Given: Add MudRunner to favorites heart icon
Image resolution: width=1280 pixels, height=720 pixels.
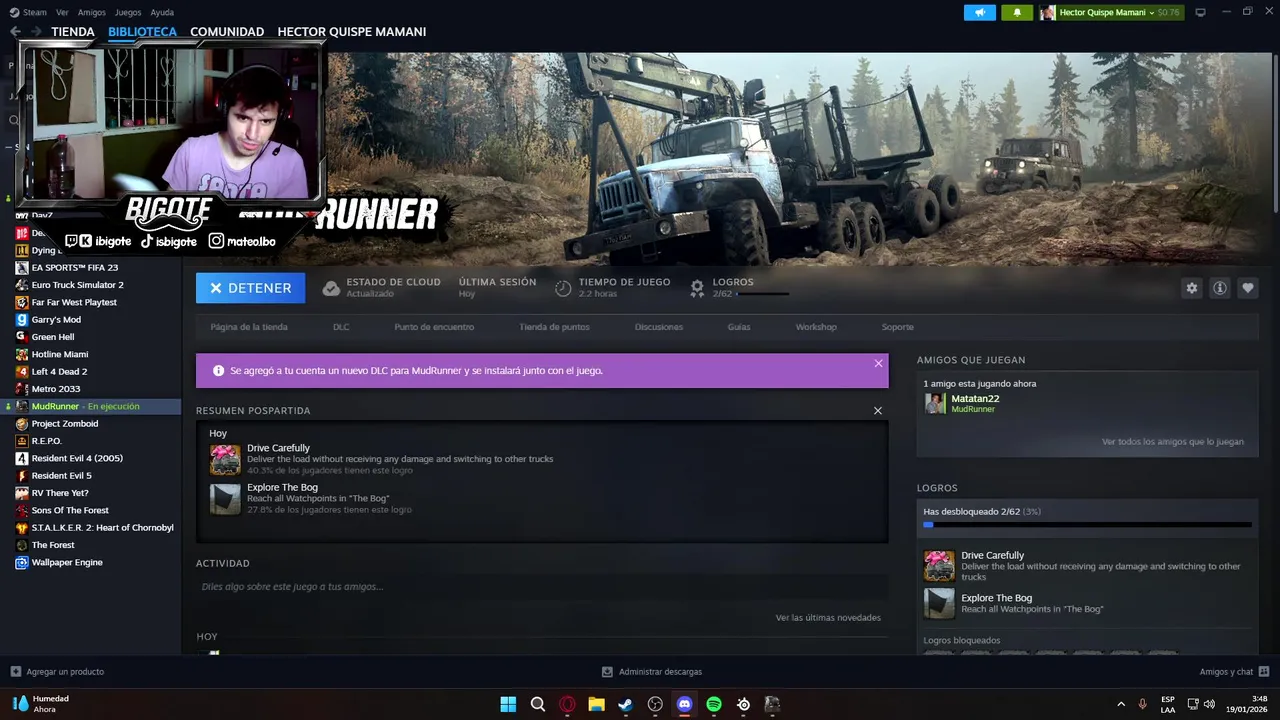Looking at the screenshot, I should point(1247,288).
